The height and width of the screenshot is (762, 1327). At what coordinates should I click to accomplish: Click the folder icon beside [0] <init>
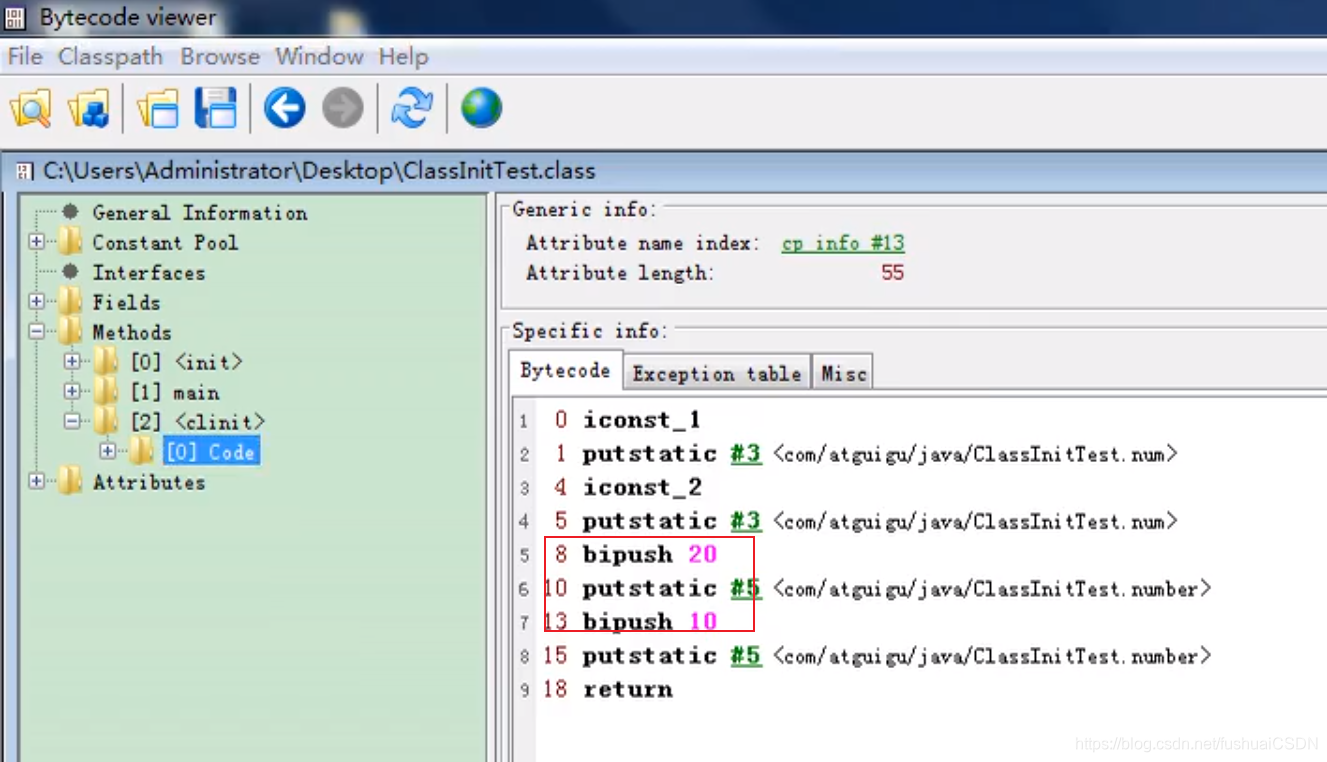coord(106,362)
